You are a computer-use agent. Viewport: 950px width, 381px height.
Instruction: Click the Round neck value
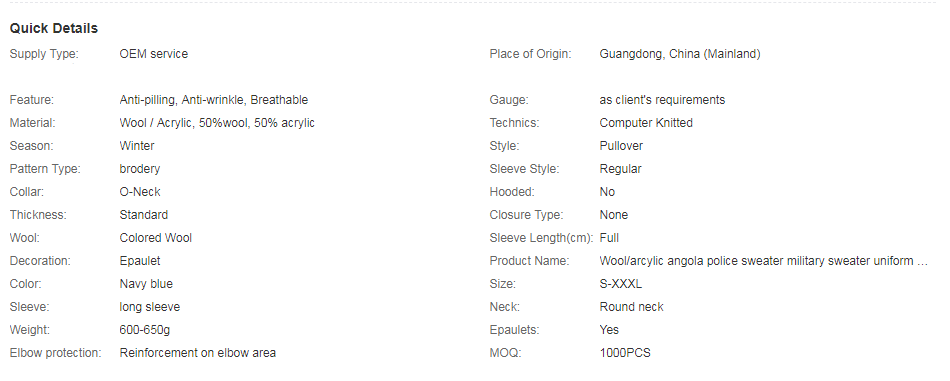pos(631,307)
